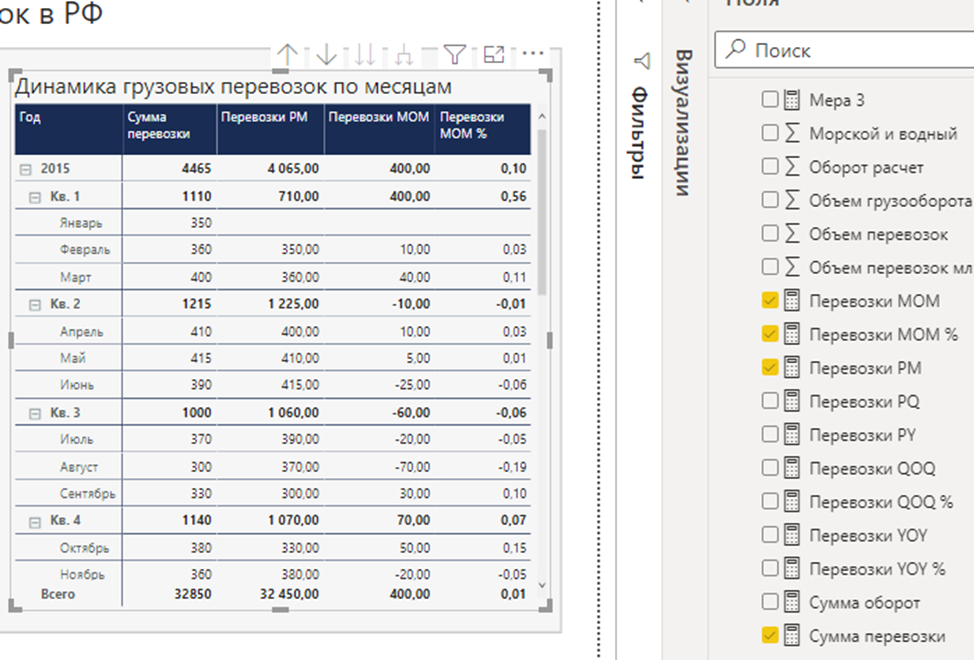Click the calculator icon beside Перевозки YOY %
This screenshot has height=660, width=974.
click(792, 569)
